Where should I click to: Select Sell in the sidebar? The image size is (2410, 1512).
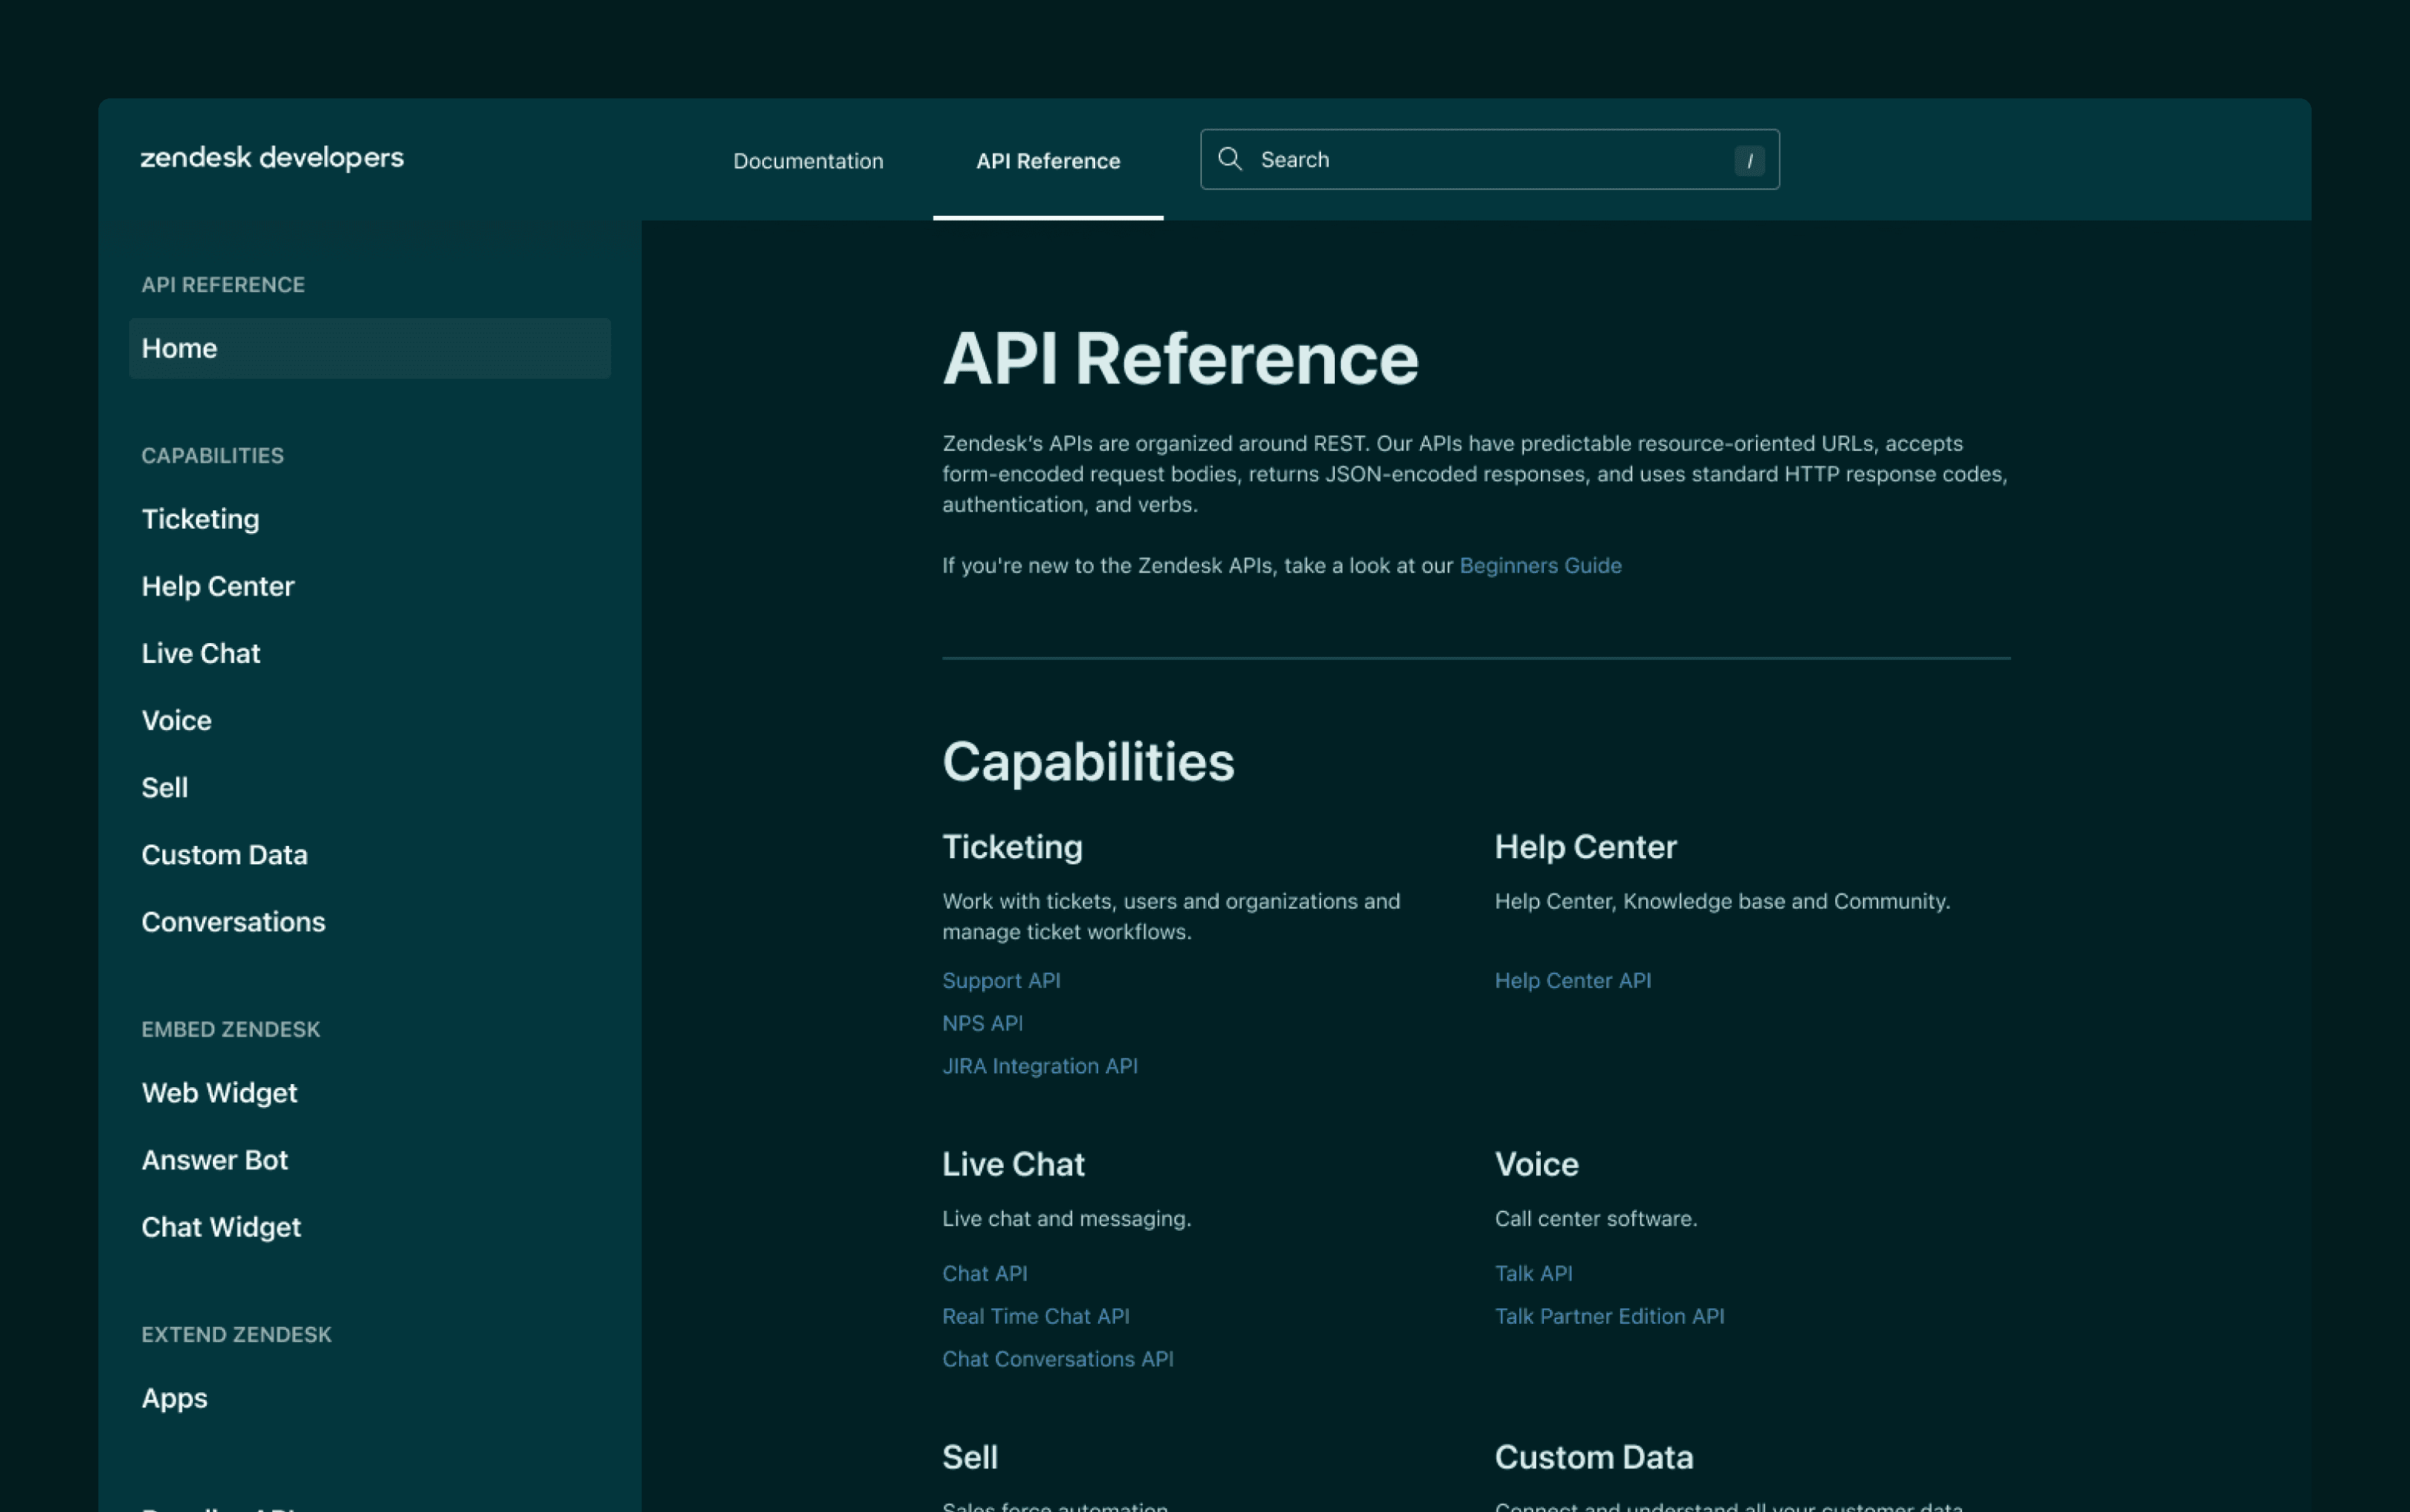pos(164,787)
